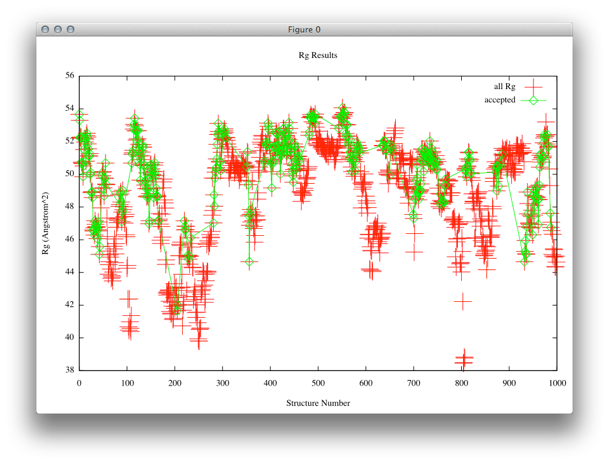Click the 'accepted' legend label
609x464 pixels.
pyautogui.click(x=499, y=100)
